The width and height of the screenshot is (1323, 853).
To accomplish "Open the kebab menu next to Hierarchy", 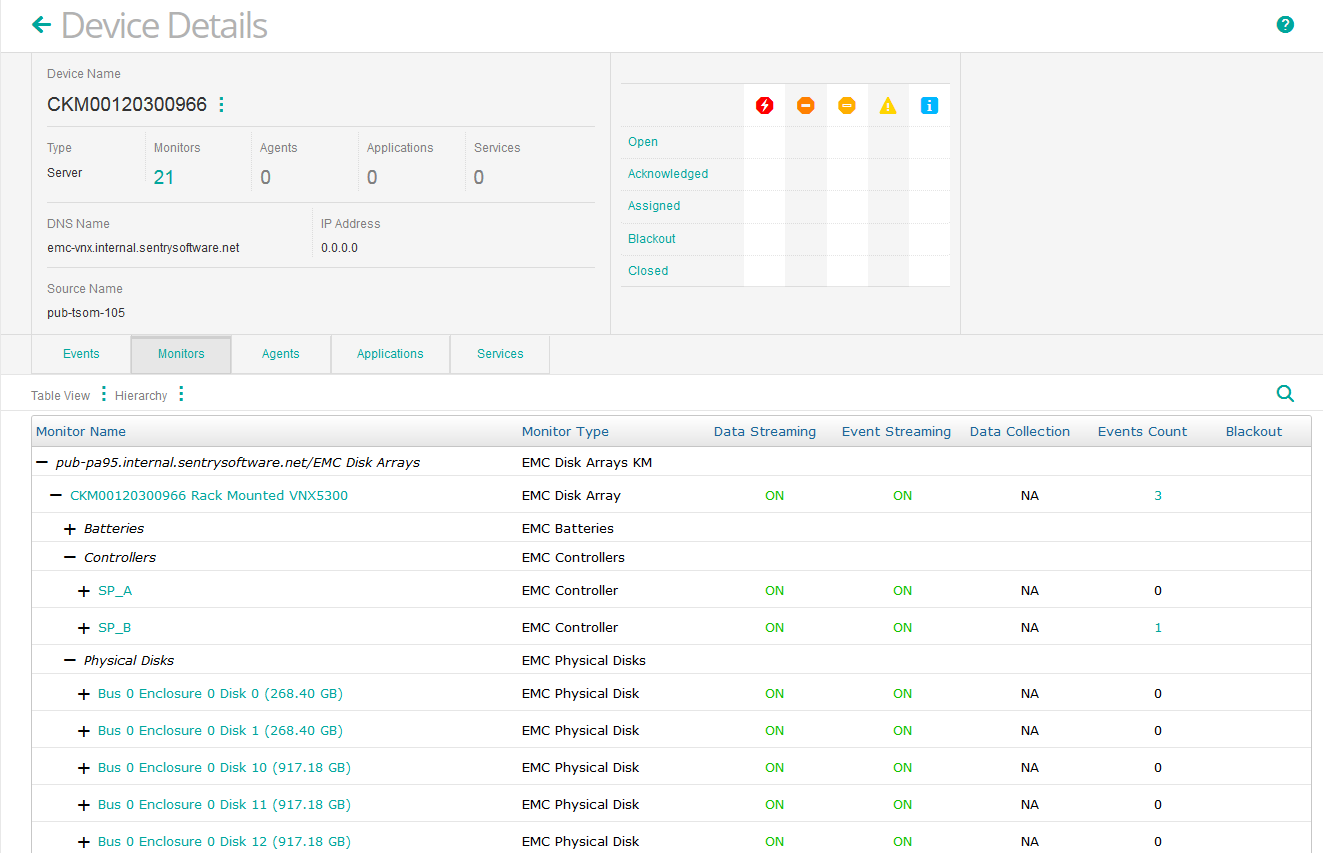I will coord(181,394).
